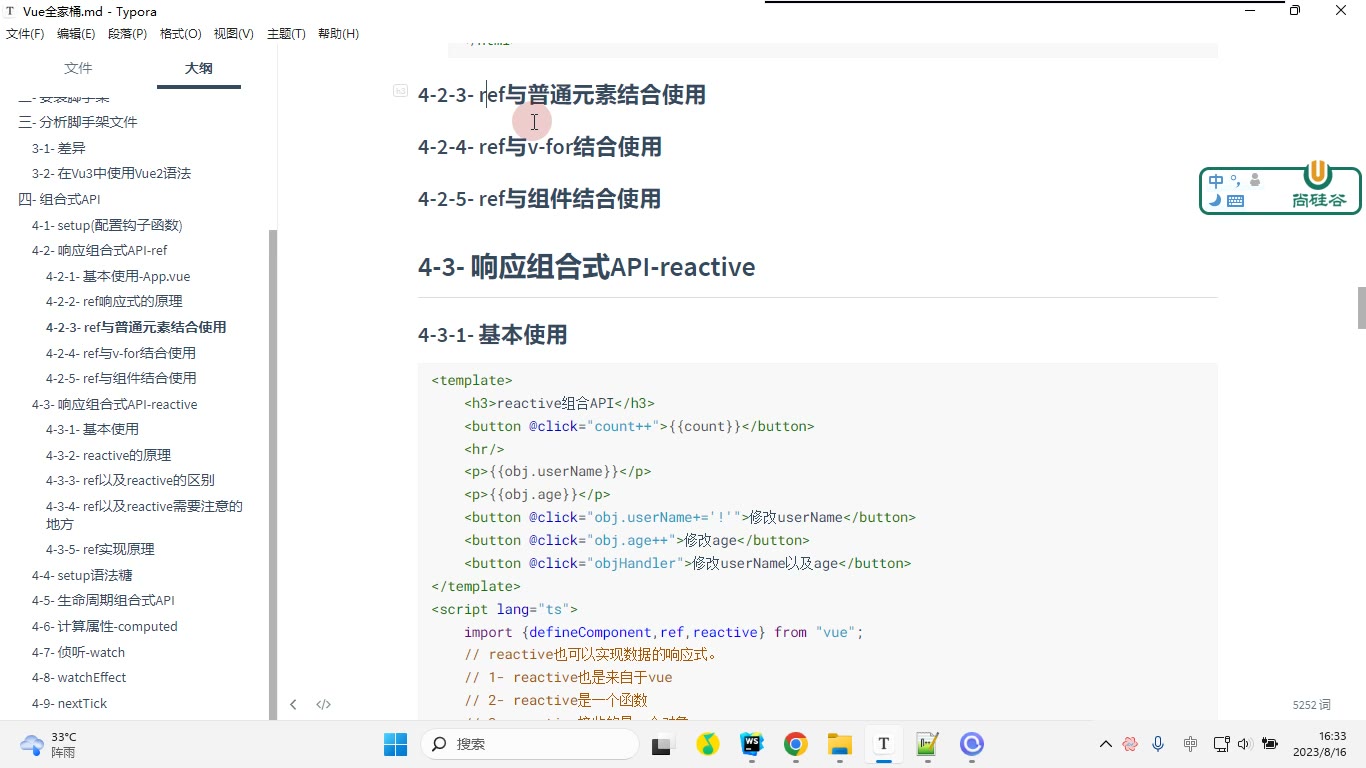Open the 编辑(E) menu
This screenshot has height=768, width=1366.
tap(76, 34)
